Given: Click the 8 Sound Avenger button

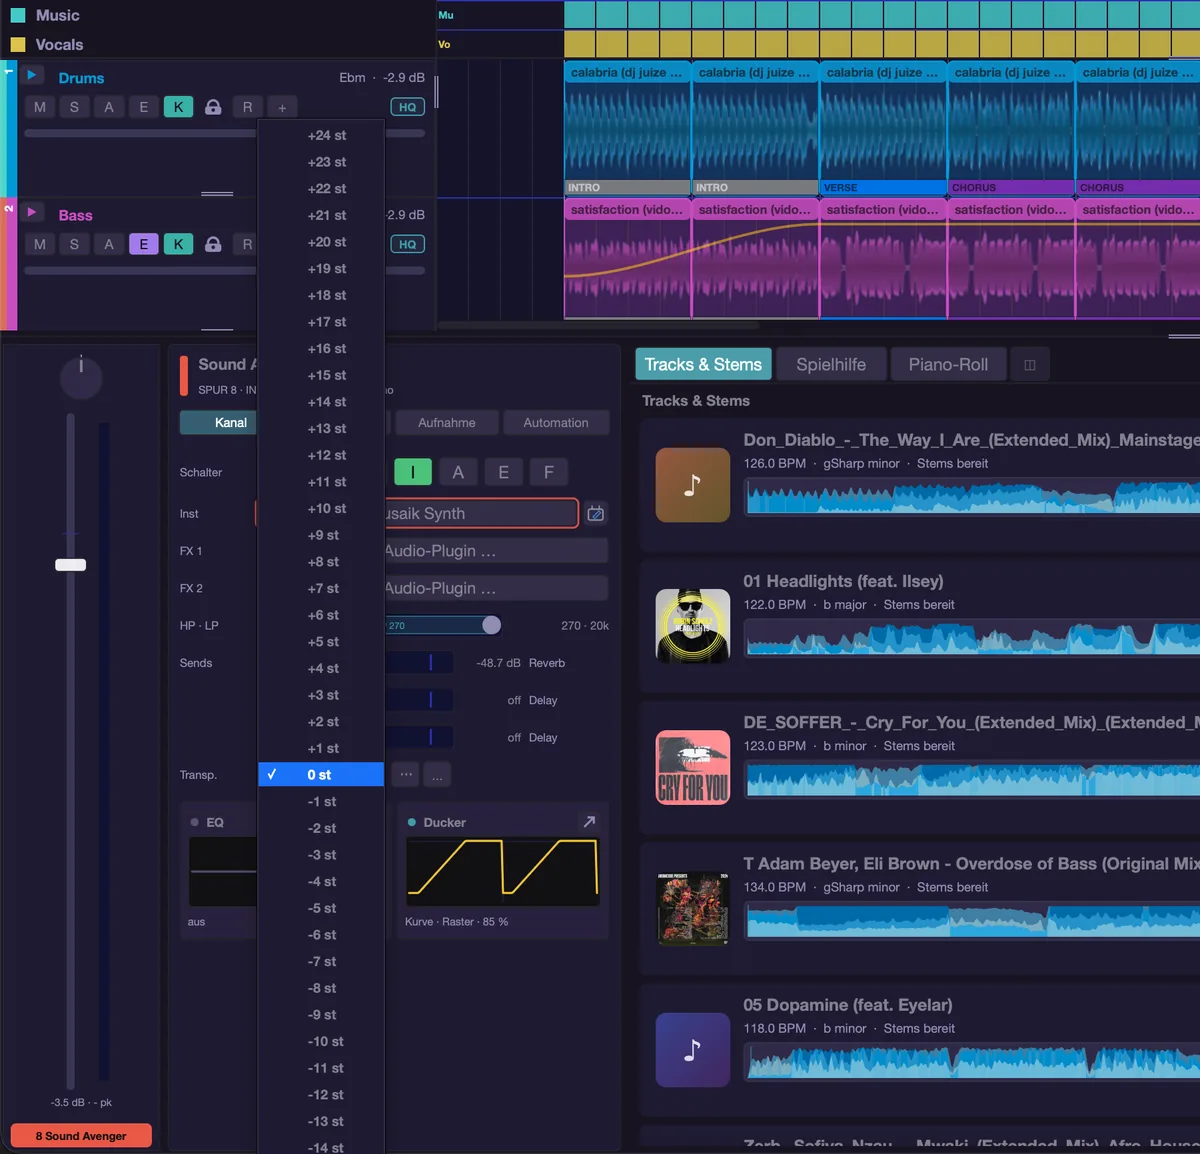Looking at the screenshot, I should pyautogui.click(x=81, y=1136).
